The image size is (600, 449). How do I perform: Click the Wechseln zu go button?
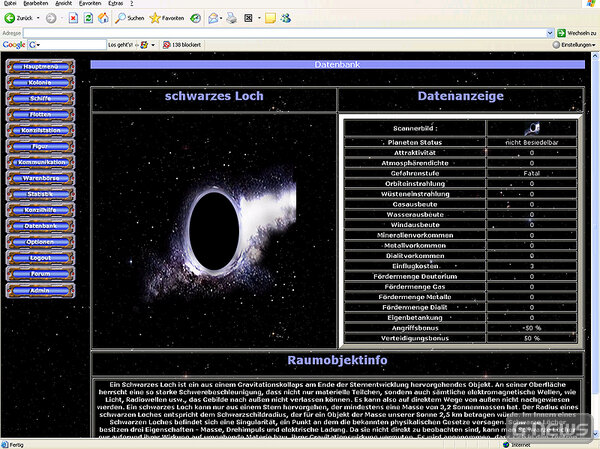[577, 33]
